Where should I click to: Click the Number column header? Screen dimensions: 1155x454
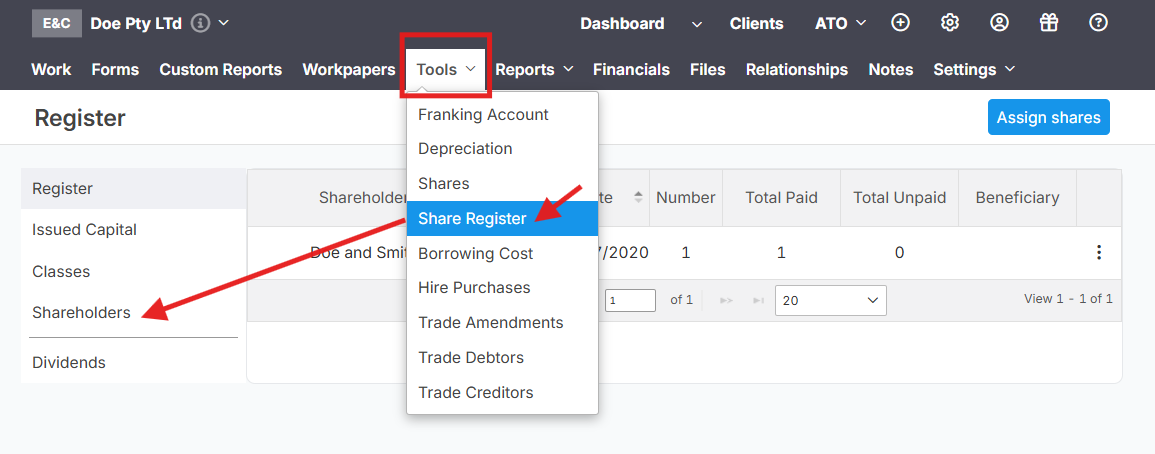(686, 198)
